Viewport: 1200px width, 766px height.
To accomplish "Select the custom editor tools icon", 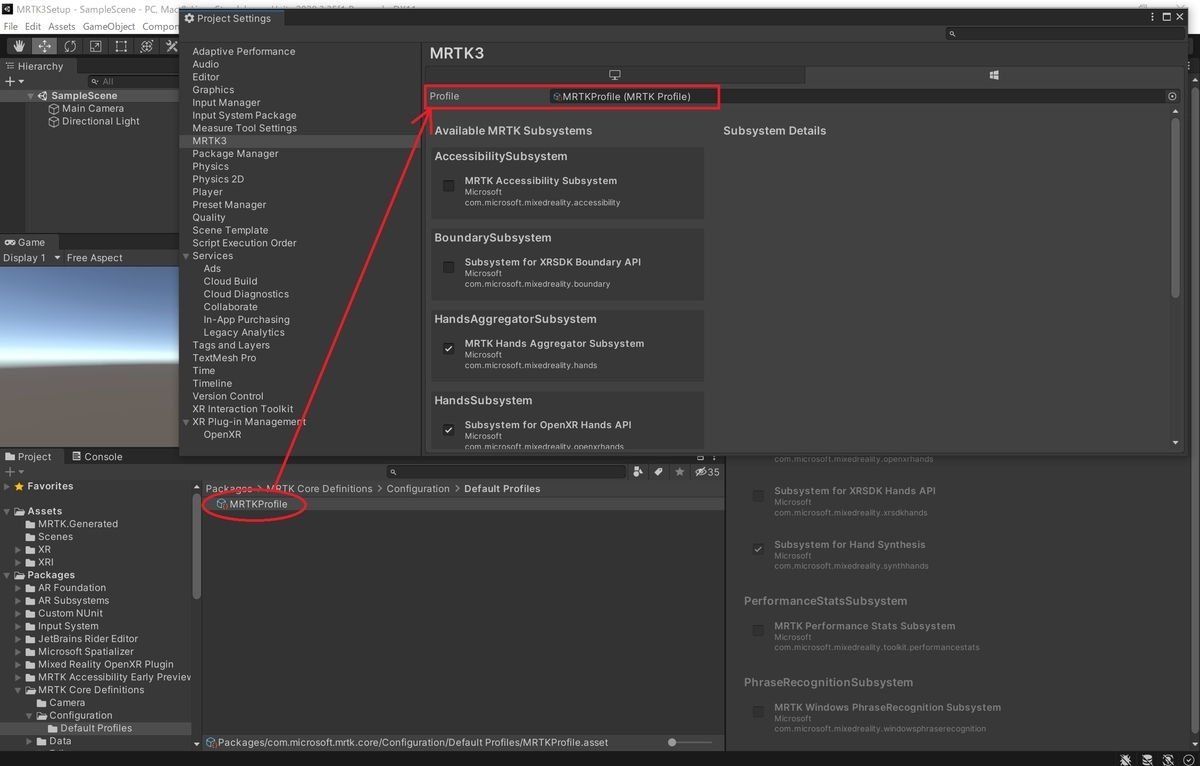I will (171, 46).
